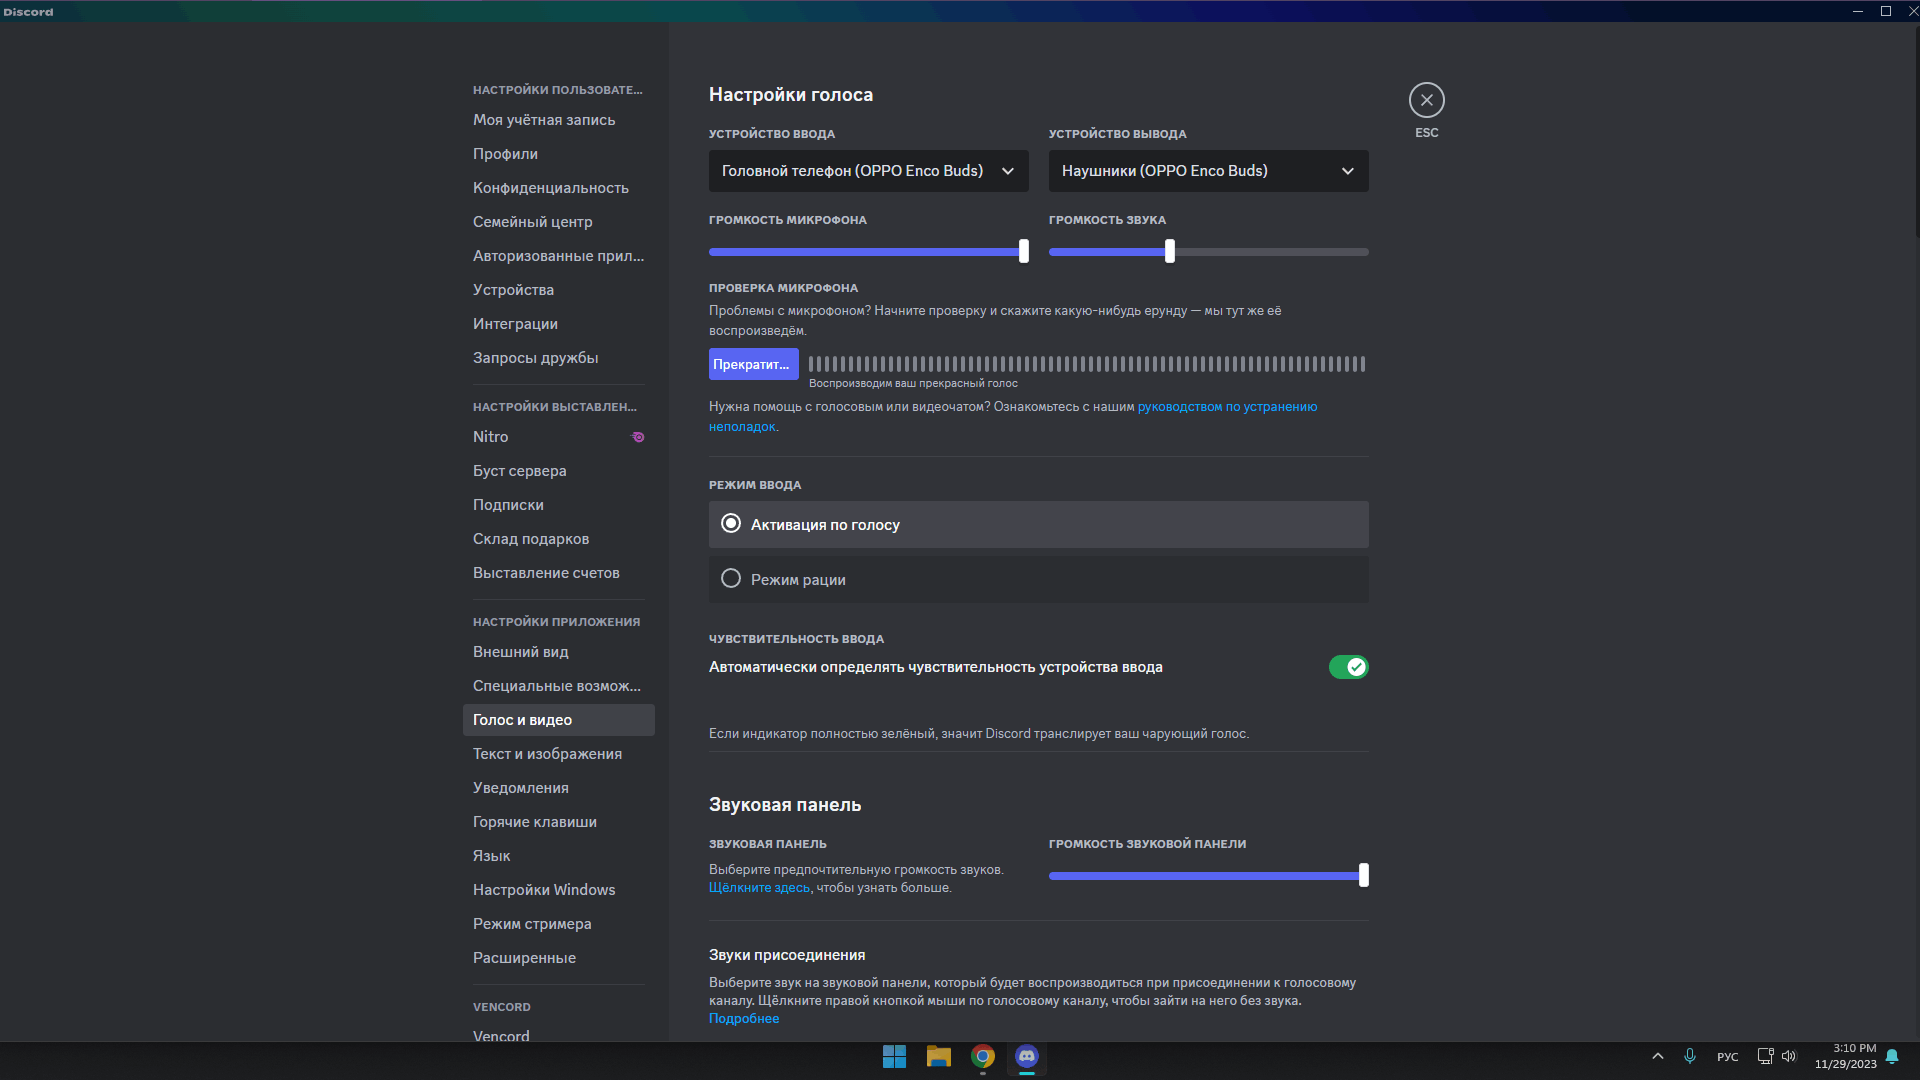Open the notifications bell in taskbar
This screenshot has width=1920, height=1080.
coord(1892,1056)
